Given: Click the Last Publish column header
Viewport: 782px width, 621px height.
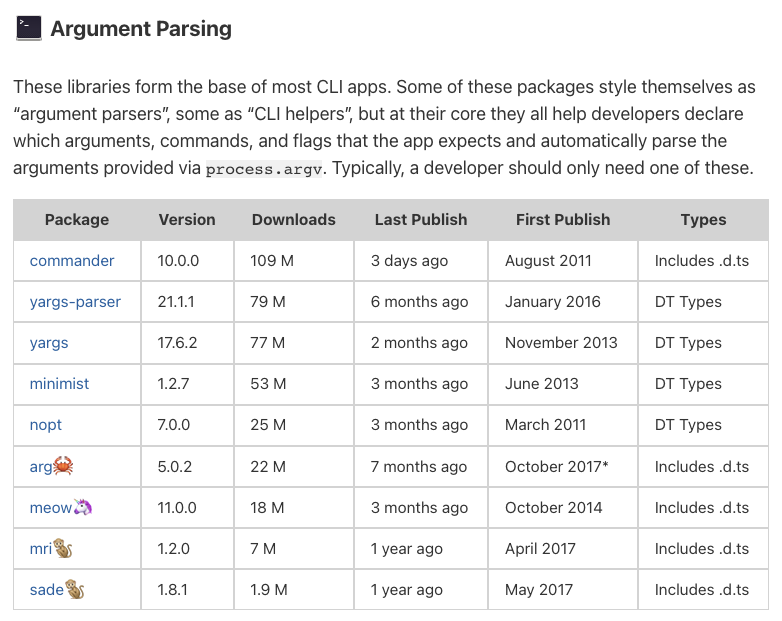Looking at the screenshot, I should click(421, 219).
